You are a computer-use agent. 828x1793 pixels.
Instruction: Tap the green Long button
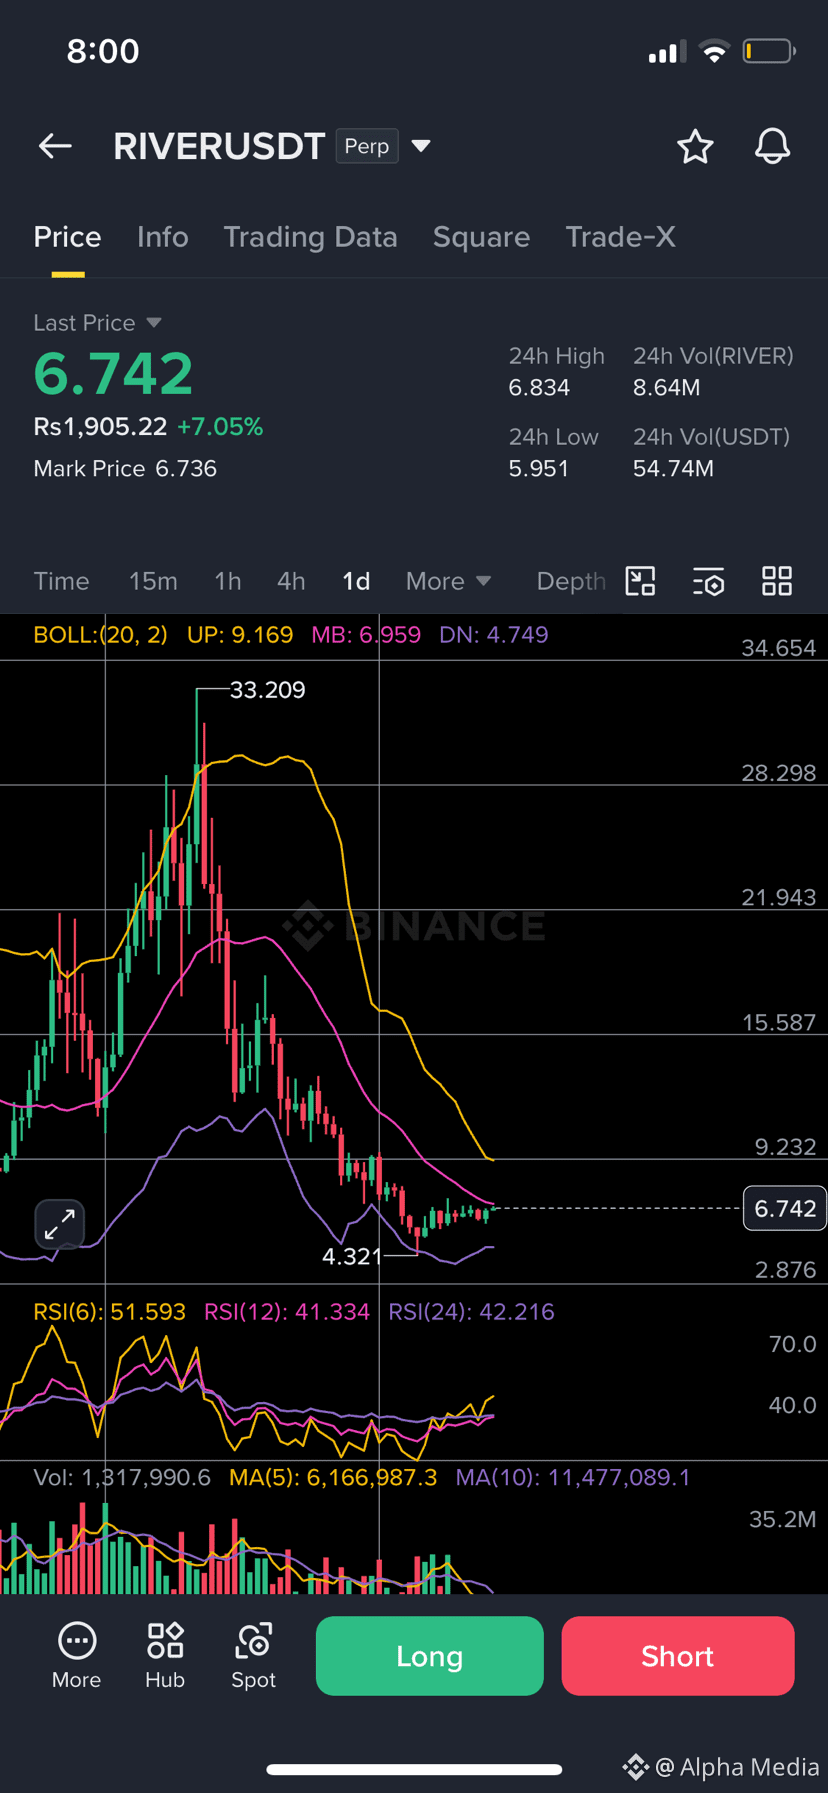(x=430, y=1656)
